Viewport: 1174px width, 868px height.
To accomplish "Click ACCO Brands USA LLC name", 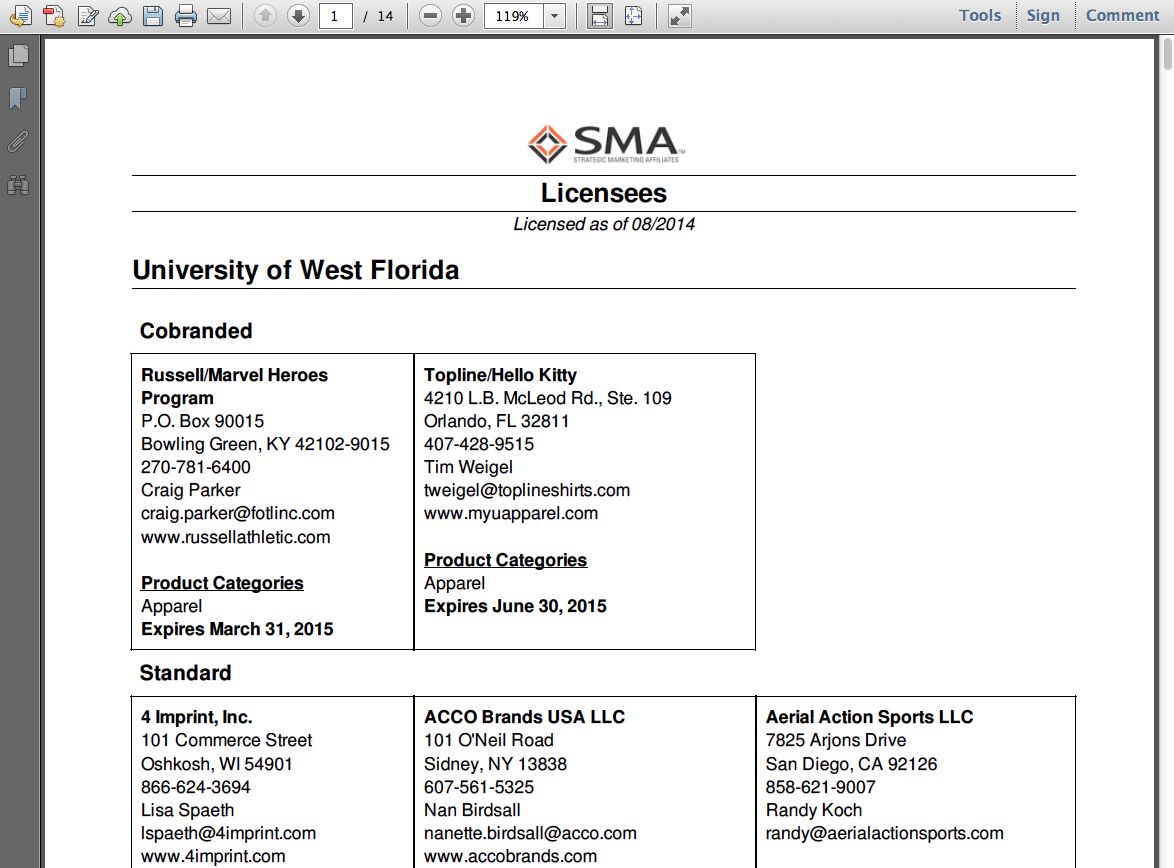I will coord(524,717).
